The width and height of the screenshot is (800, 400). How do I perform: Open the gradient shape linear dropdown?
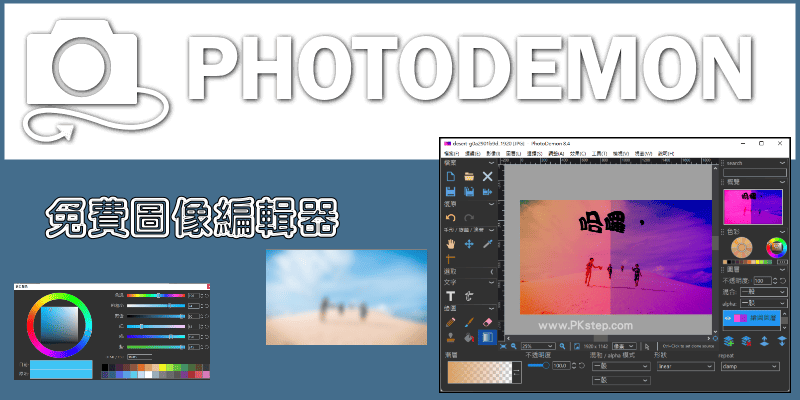(685, 366)
